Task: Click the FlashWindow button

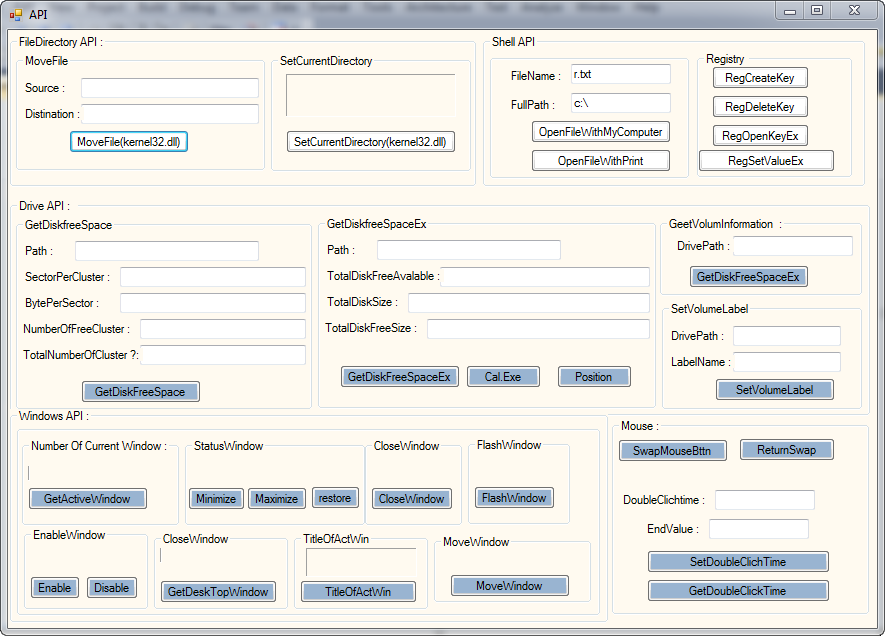Action: 514,498
